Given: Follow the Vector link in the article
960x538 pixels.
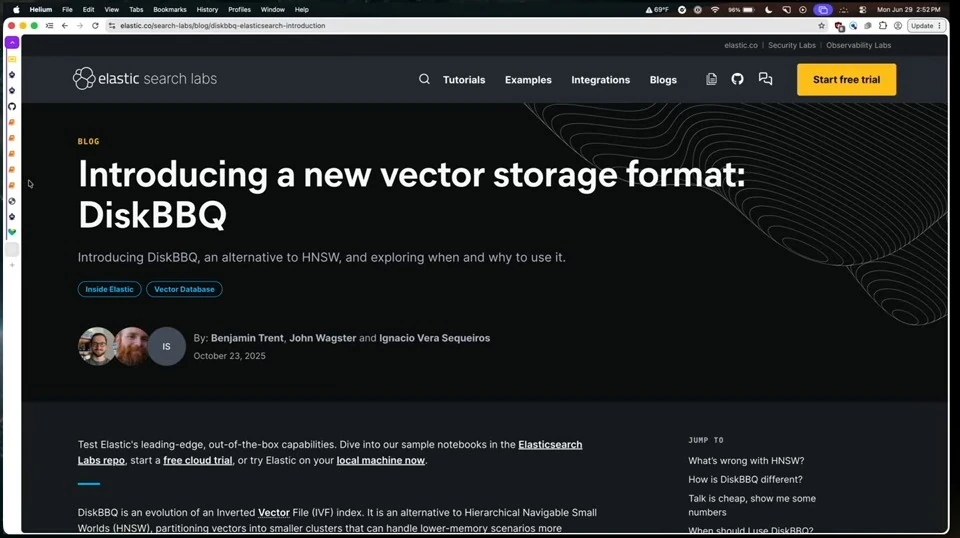Looking at the screenshot, I should click(274, 512).
